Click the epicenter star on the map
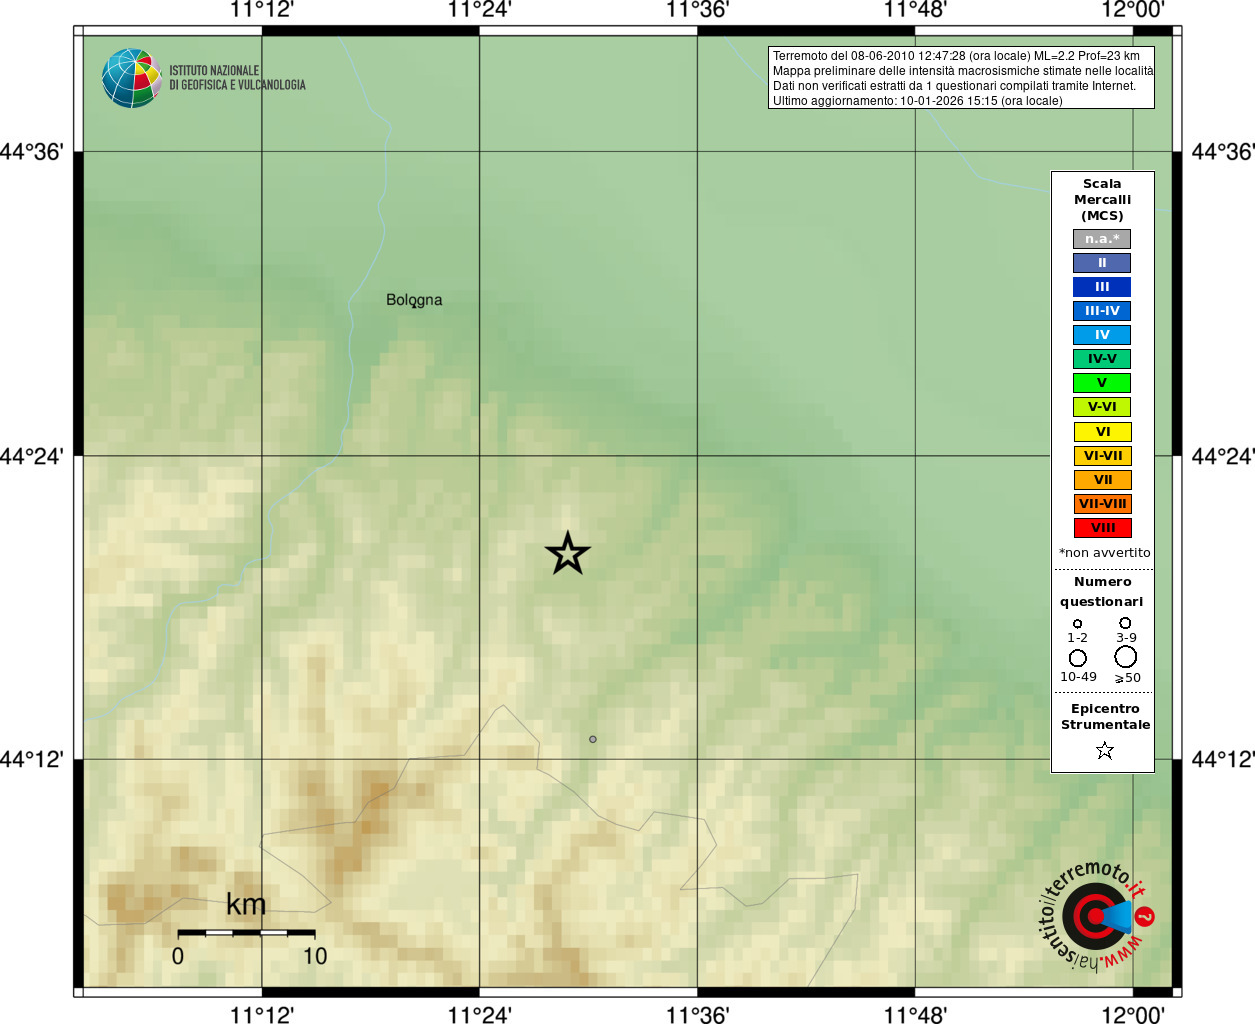Image resolution: width=1255 pixels, height=1024 pixels. [568, 553]
